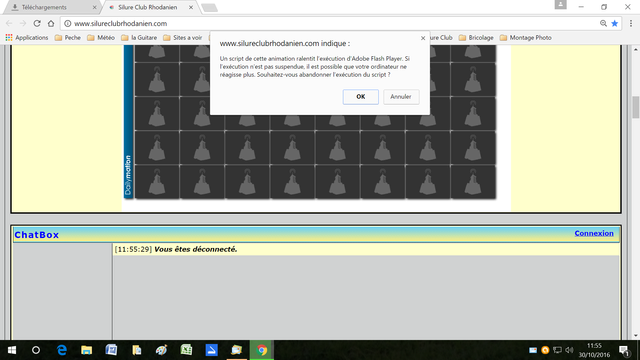Select the Silure Club Rhodanien tab
Viewport: 640px width, 360px height.
click(150, 7)
